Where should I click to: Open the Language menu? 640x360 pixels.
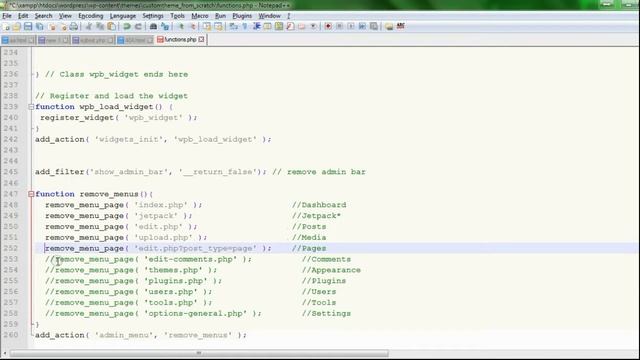122,16
